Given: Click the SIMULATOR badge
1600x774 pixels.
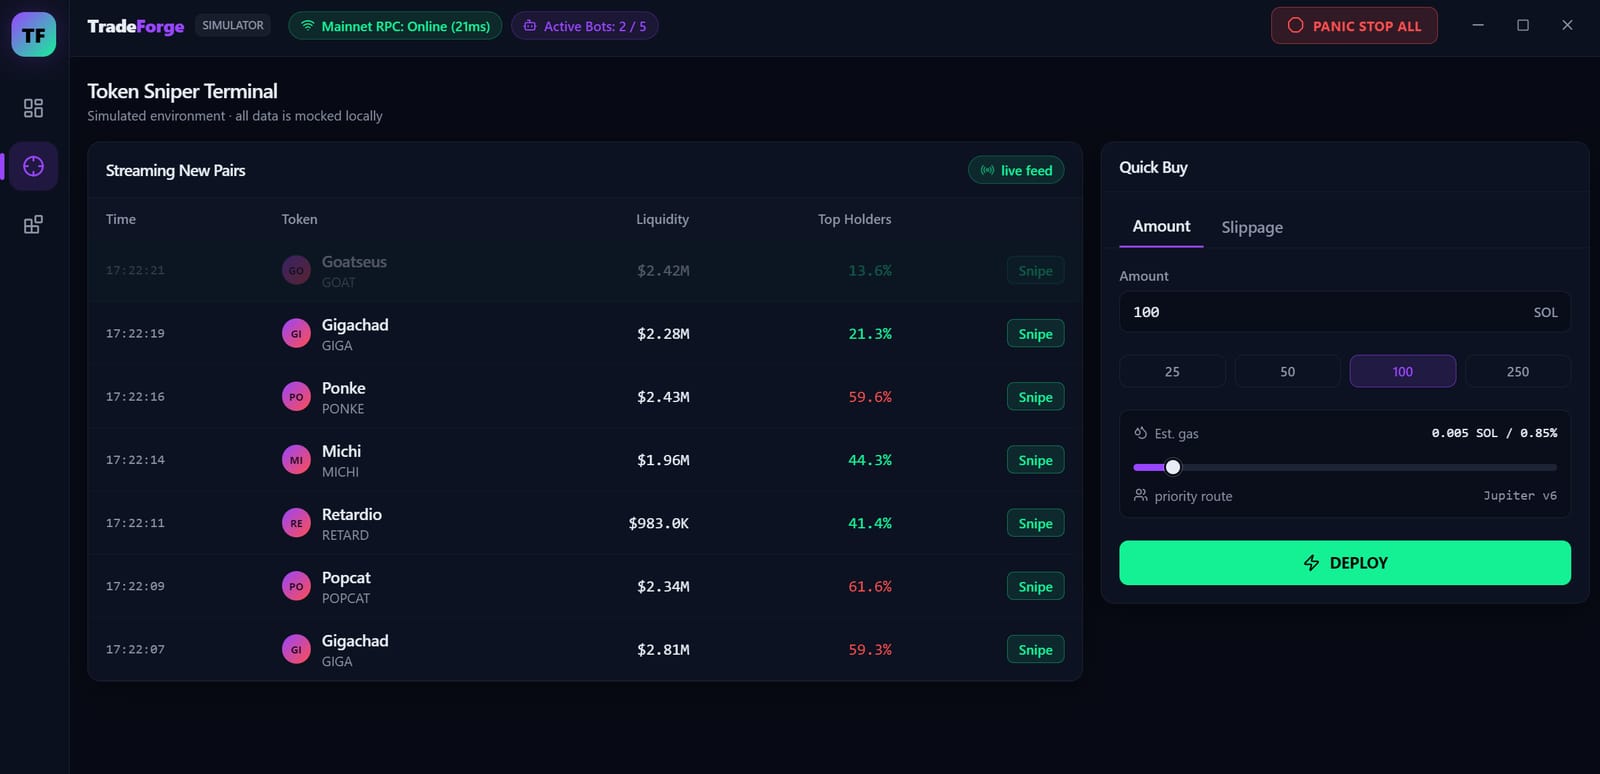Looking at the screenshot, I should click(x=233, y=25).
